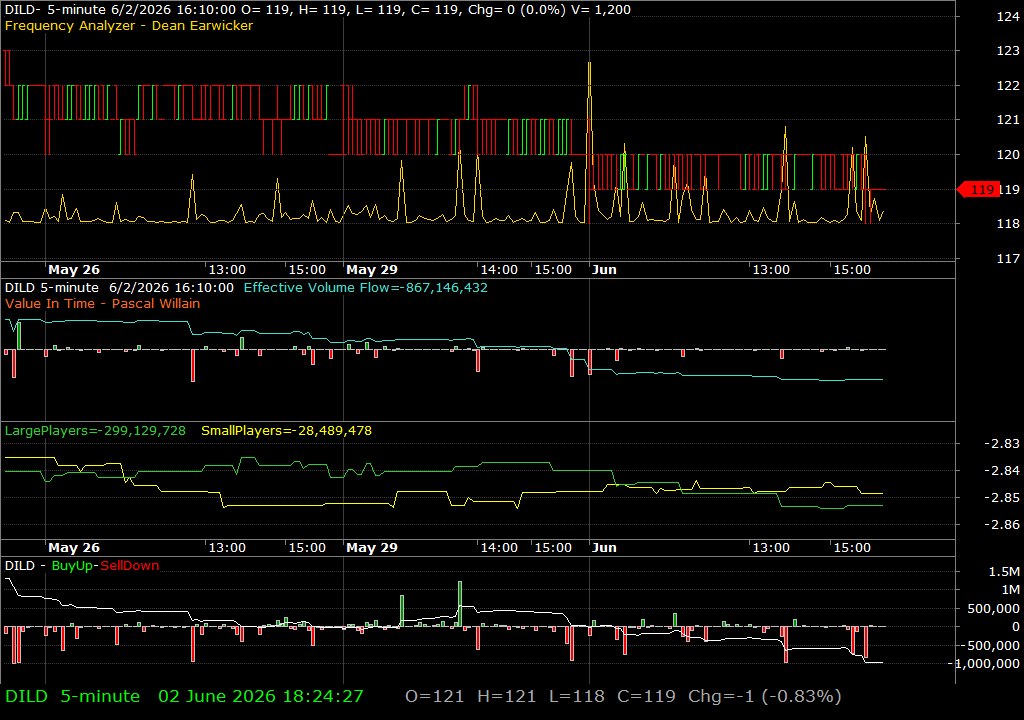Click -500,000 on BuyUp-SellDown scale
Screen dimensions: 1024x720
click(x=990, y=645)
